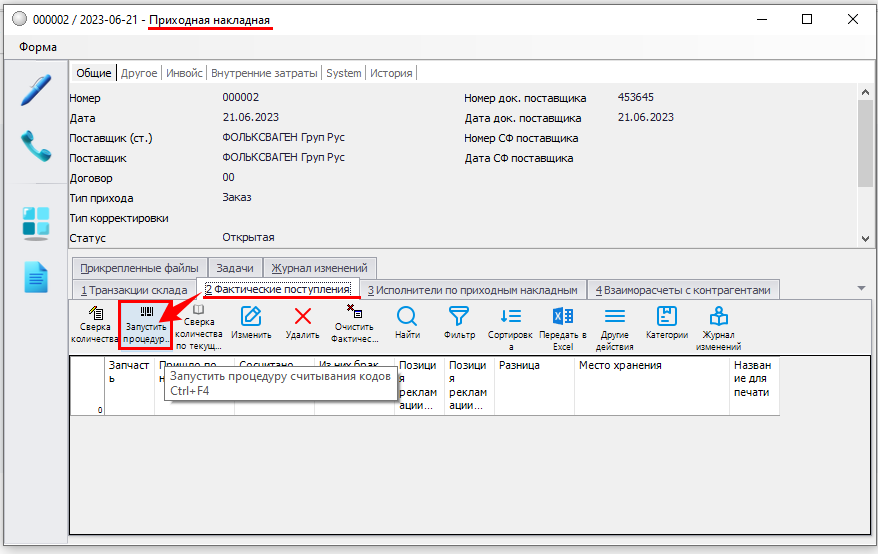Click the scroll down arrow of details panel
878x554 pixels.
click(865, 239)
